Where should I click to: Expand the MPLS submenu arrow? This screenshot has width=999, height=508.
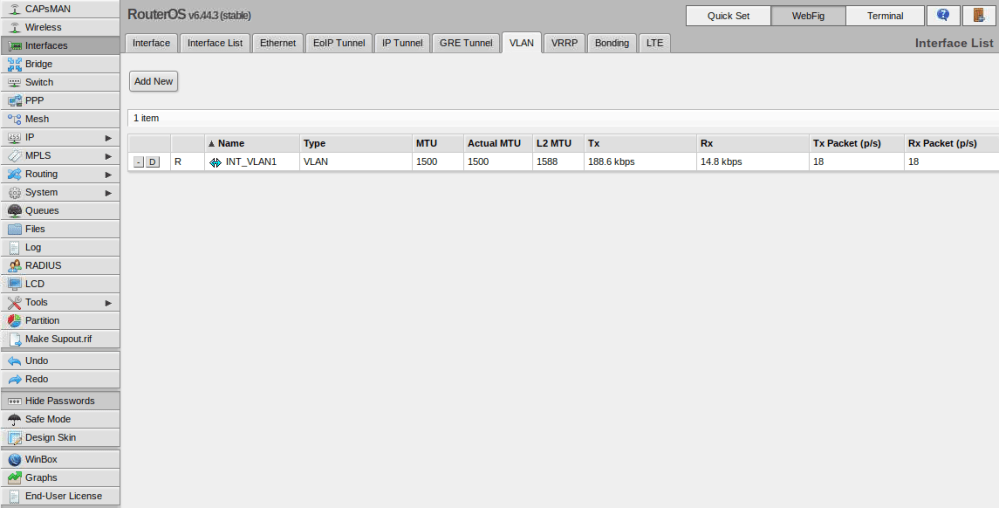coord(108,156)
